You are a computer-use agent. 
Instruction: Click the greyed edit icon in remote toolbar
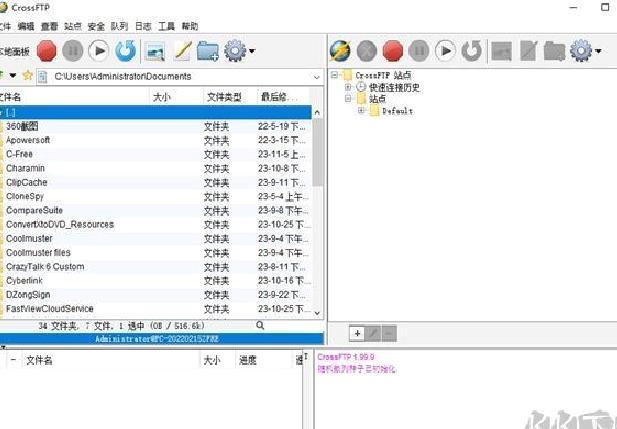point(528,51)
